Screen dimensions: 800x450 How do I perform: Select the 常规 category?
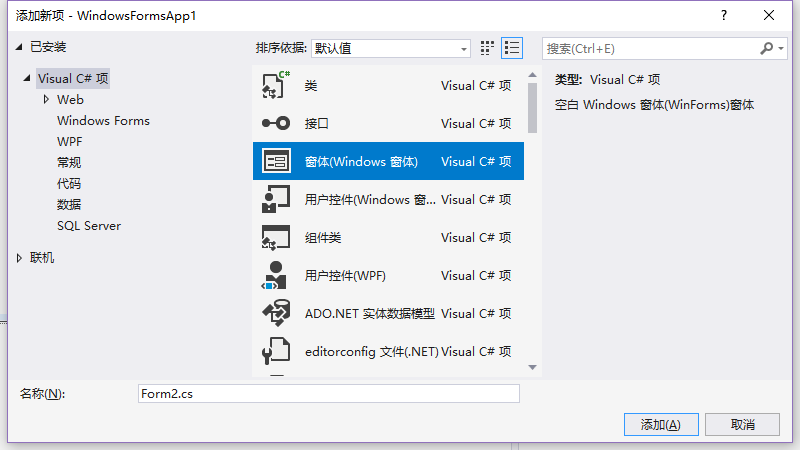coord(69,163)
